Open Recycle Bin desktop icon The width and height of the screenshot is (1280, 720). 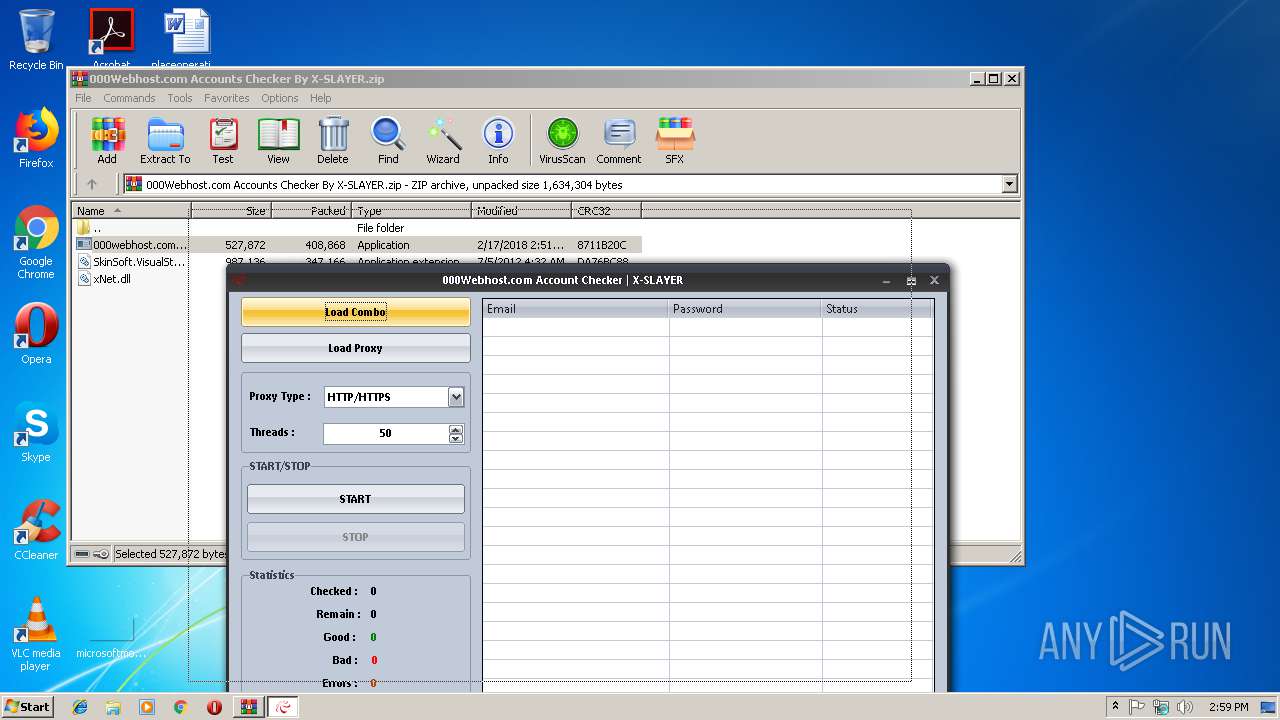click(x=36, y=40)
